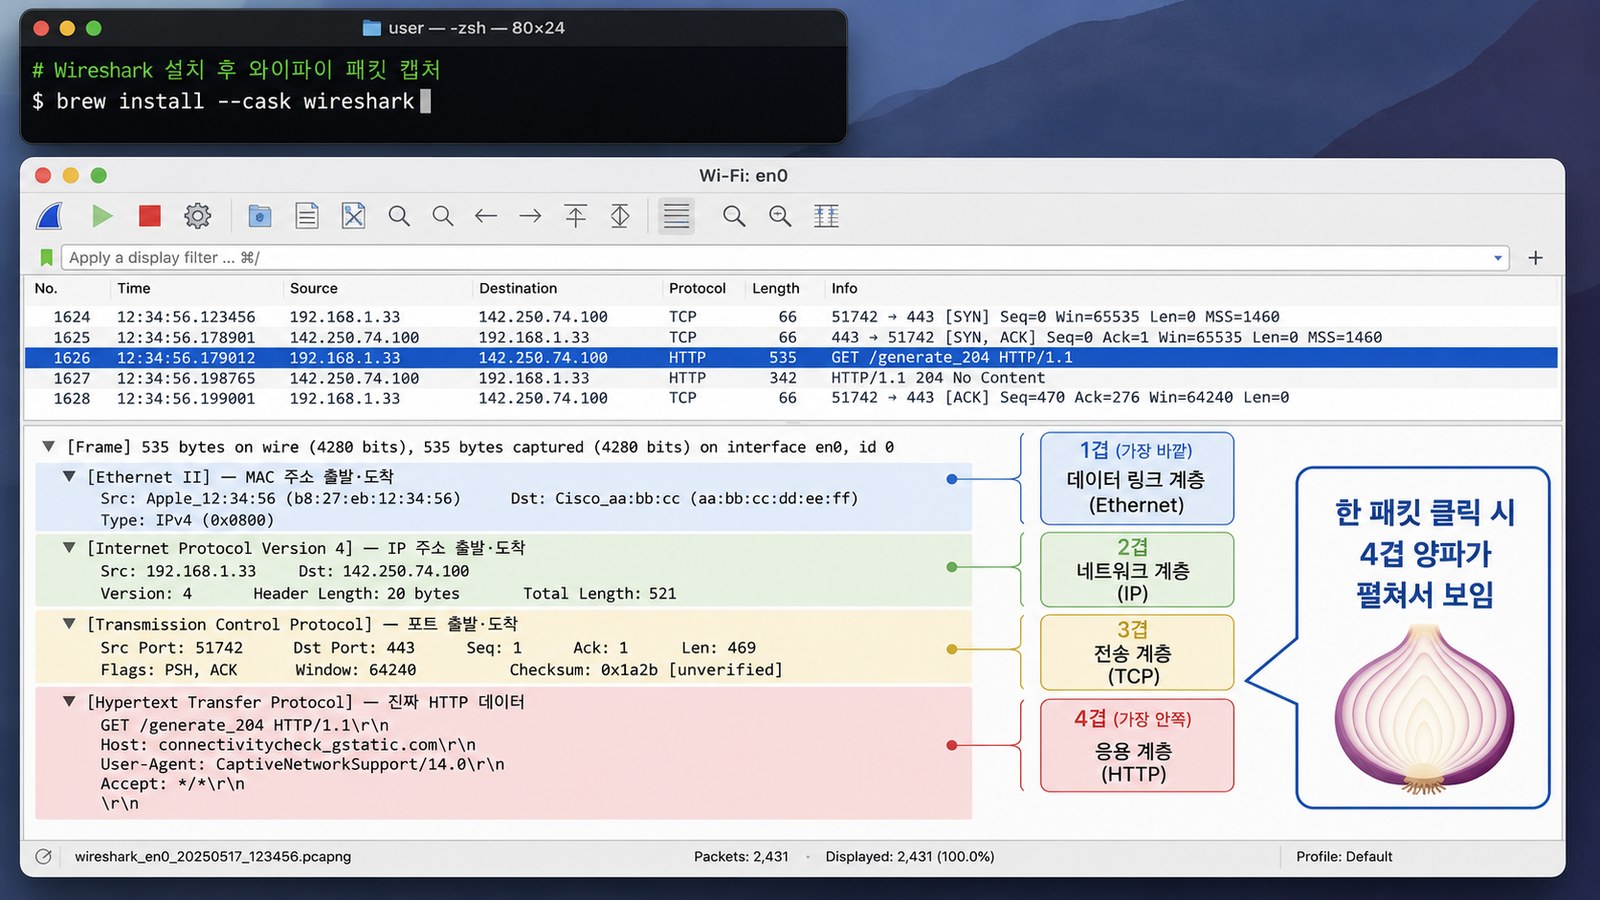Click the wireshark_en0_20250517_123456.pcapng file name
1600x900 pixels.
pos(213,857)
